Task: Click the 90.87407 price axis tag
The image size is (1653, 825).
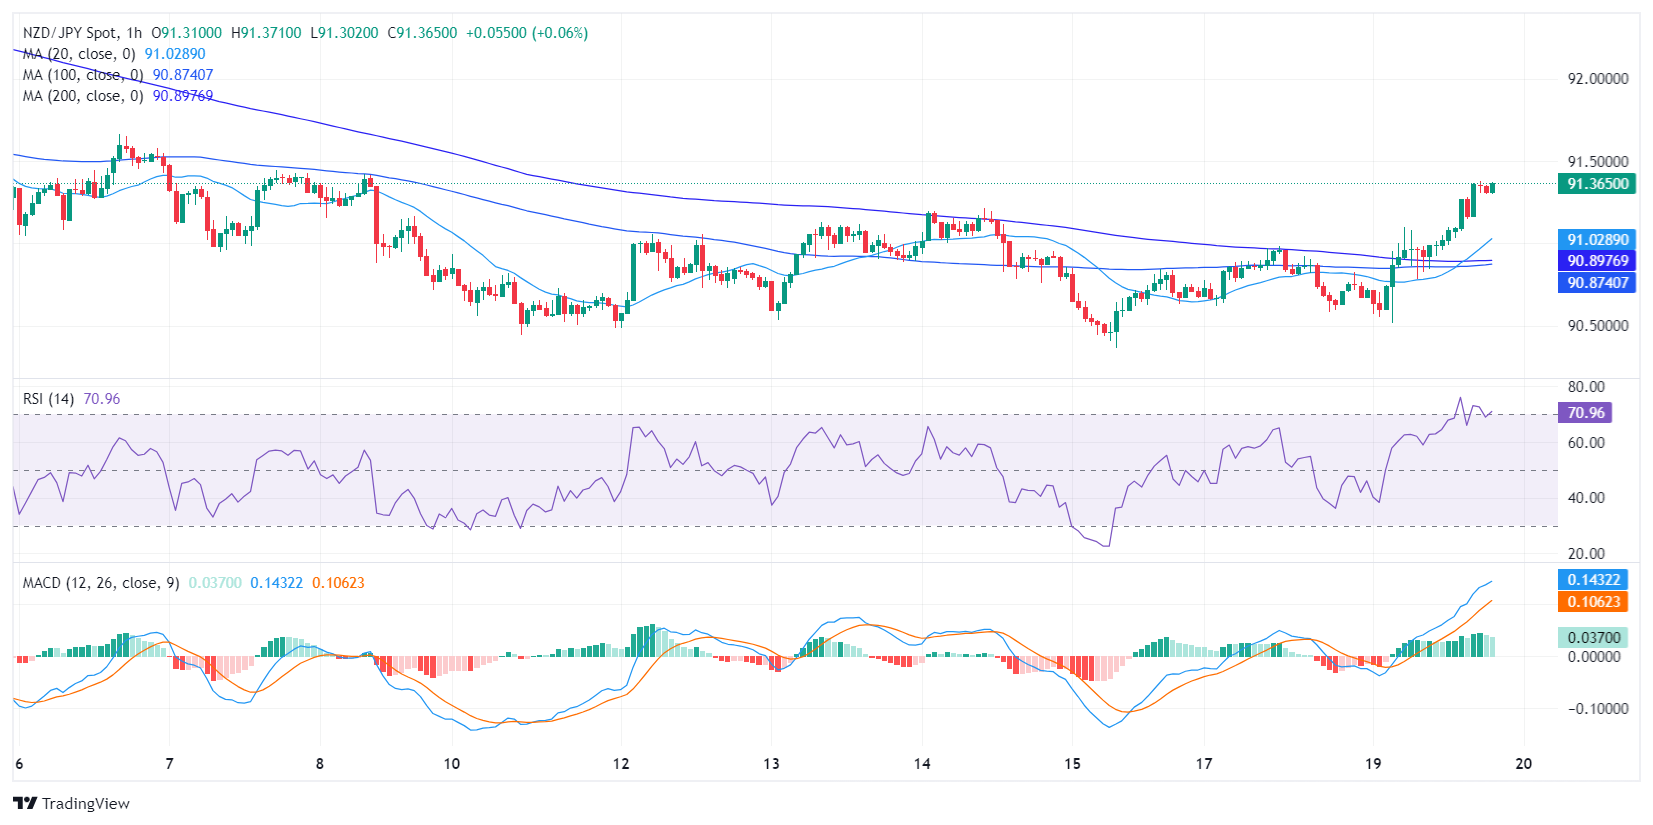Action: coord(1597,283)
